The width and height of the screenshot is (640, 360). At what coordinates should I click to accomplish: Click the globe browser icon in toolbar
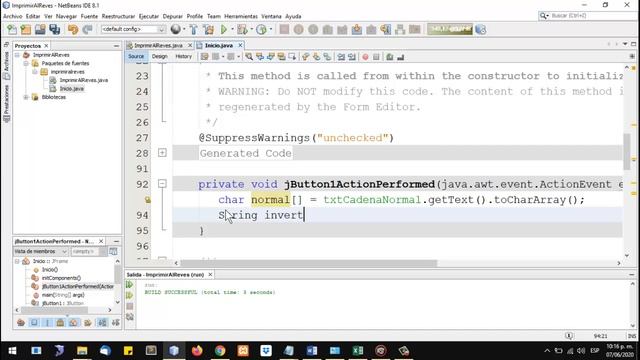coord(176,29)
